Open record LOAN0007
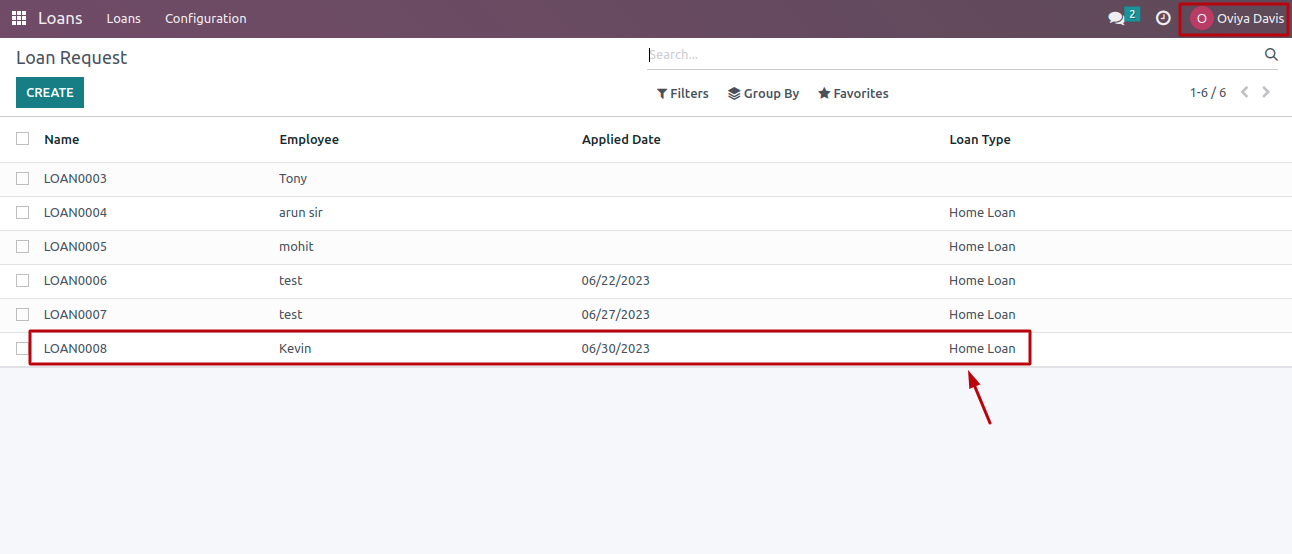This screenshot has height=554, width=1292. pyautogui.click(x=75, y=314)
